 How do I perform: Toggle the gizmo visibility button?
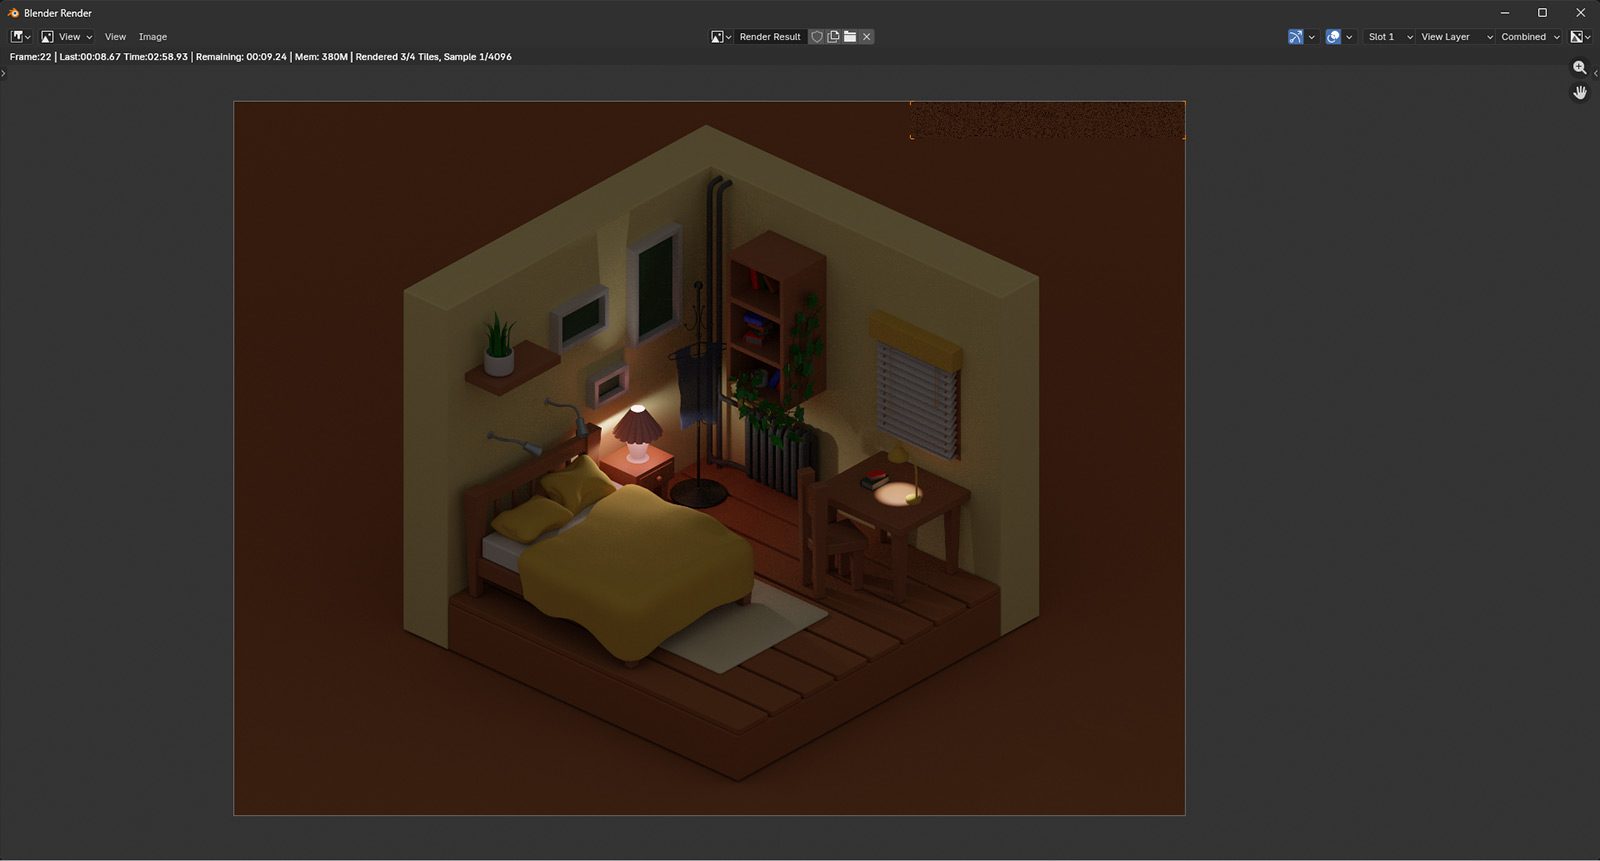[1295, 37]
